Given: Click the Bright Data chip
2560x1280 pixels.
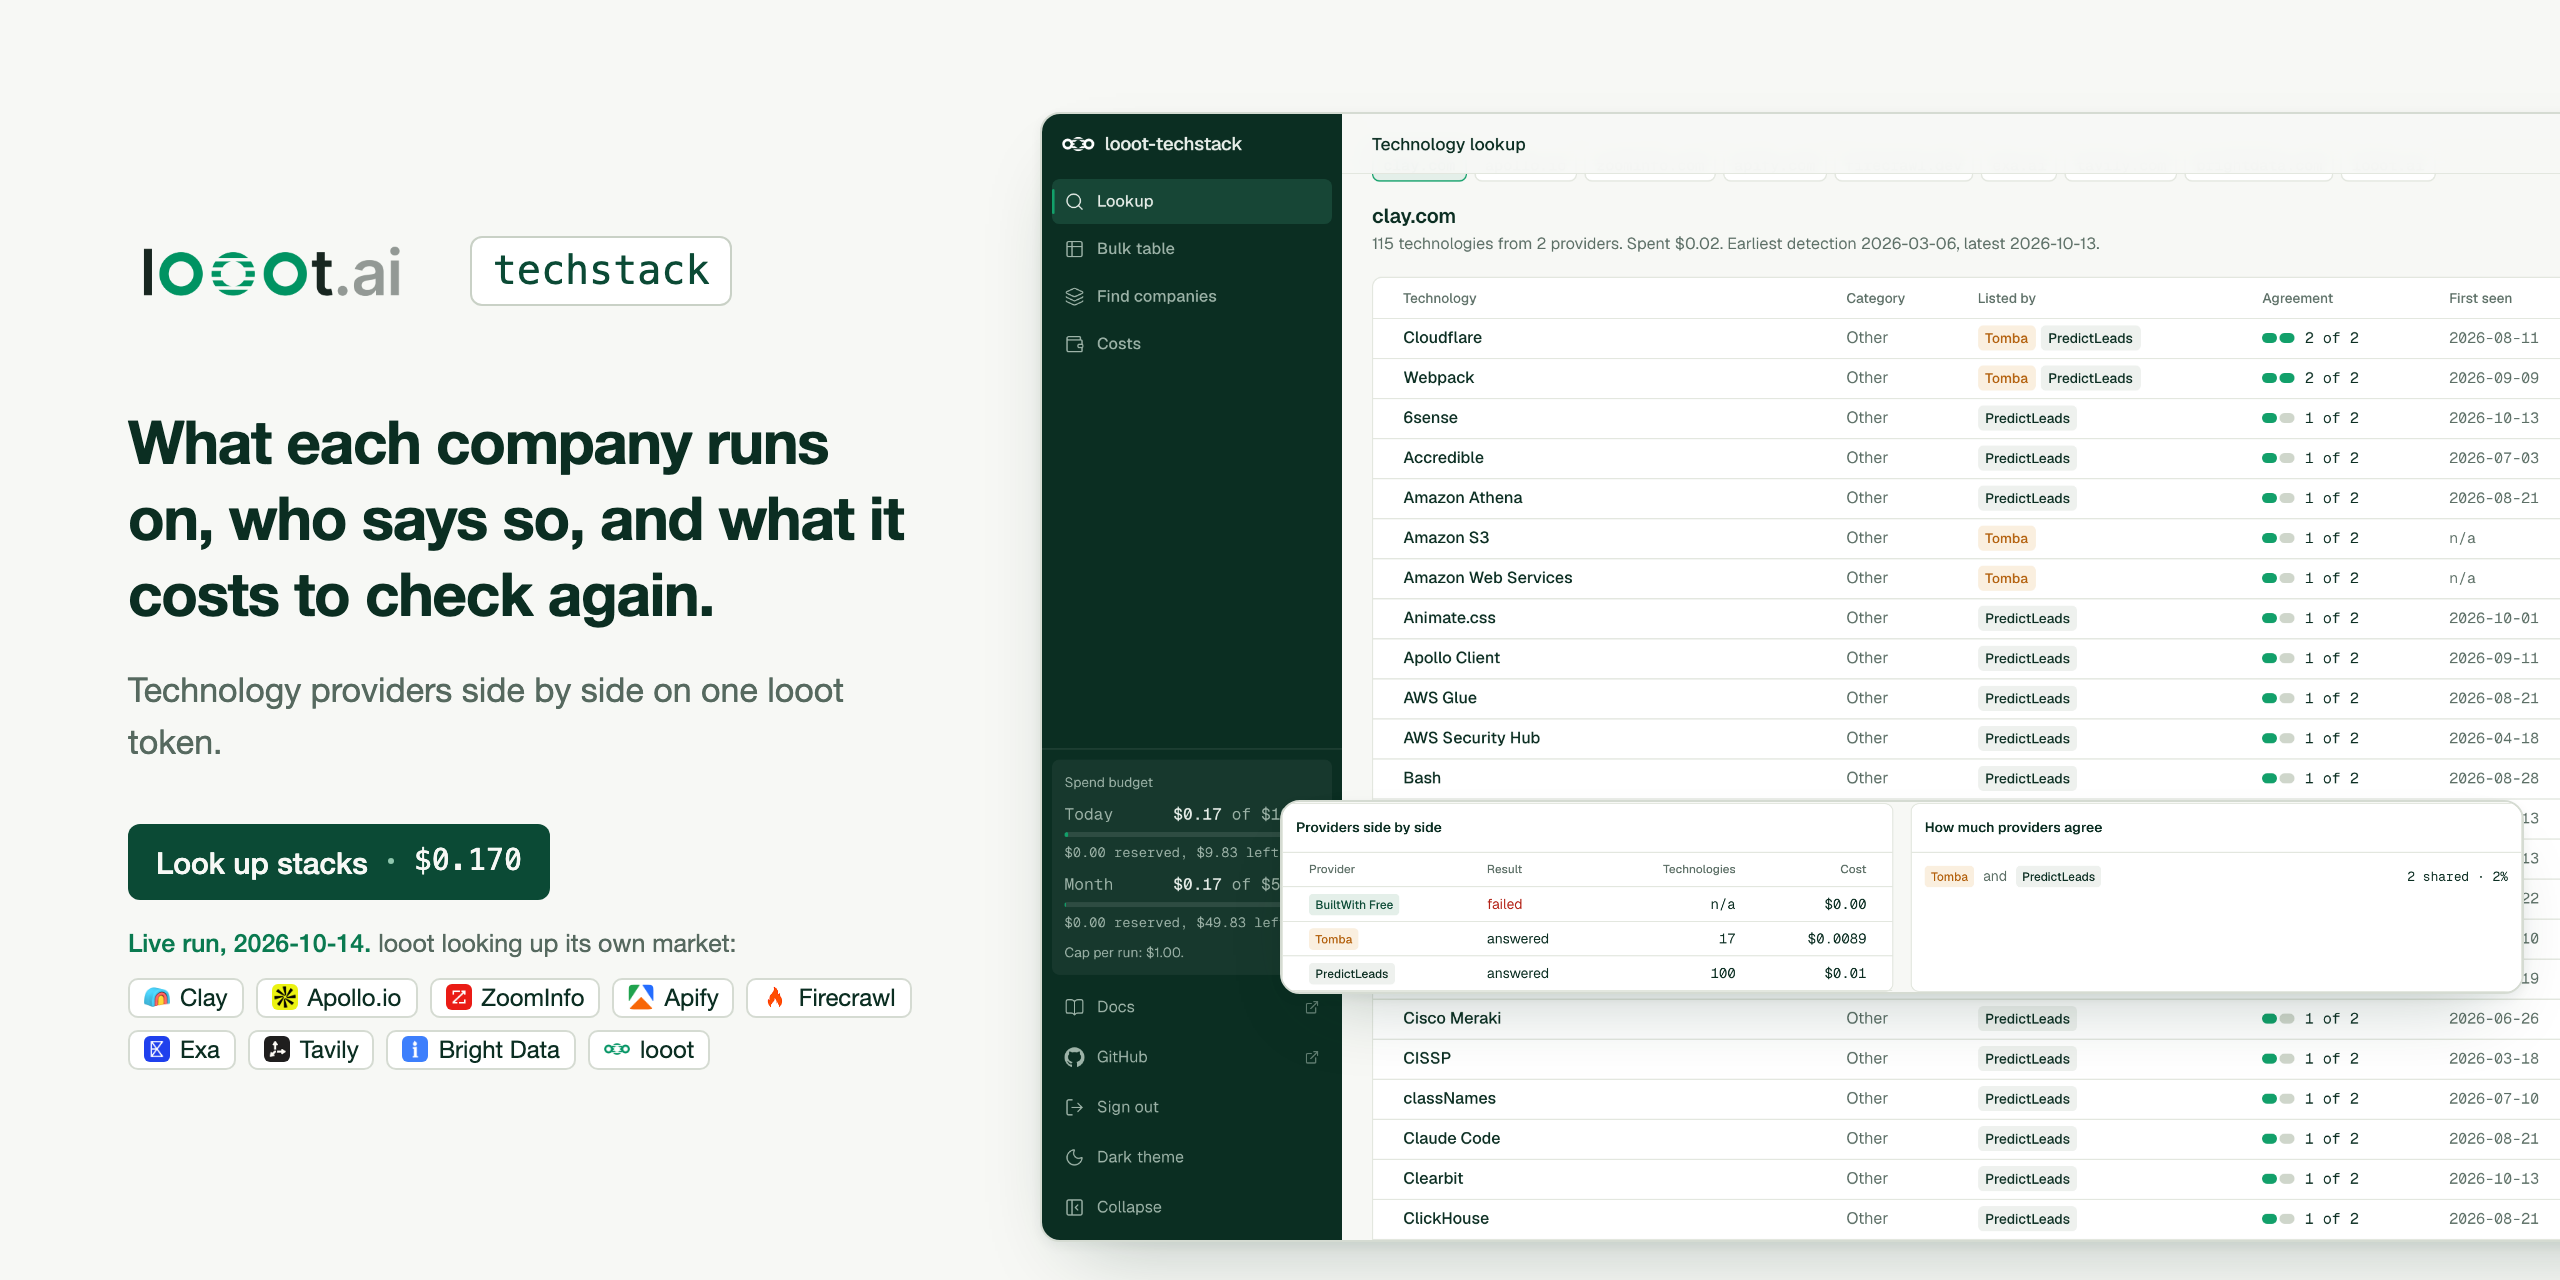Looking at the screenshot, I should 481,1050.
